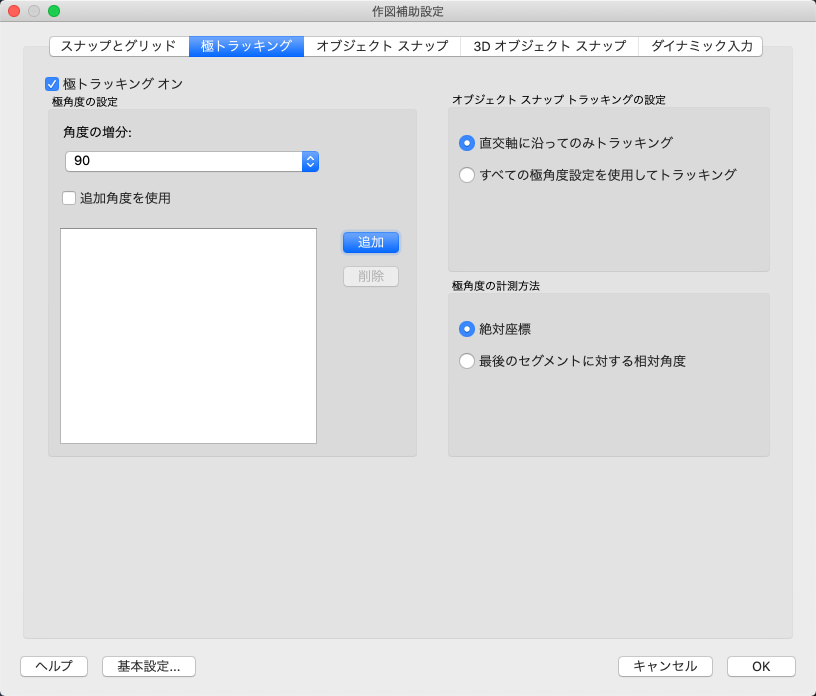Open the 角度の増分 dropdown arrows

pos(310,161)
